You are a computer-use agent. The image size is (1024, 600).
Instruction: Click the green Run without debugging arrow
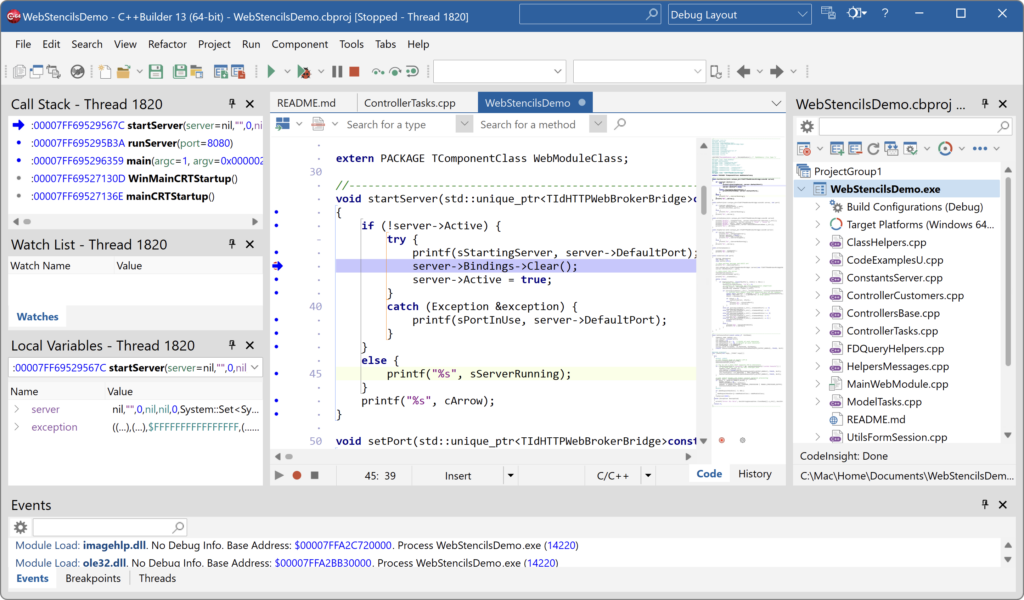point(271,71)
